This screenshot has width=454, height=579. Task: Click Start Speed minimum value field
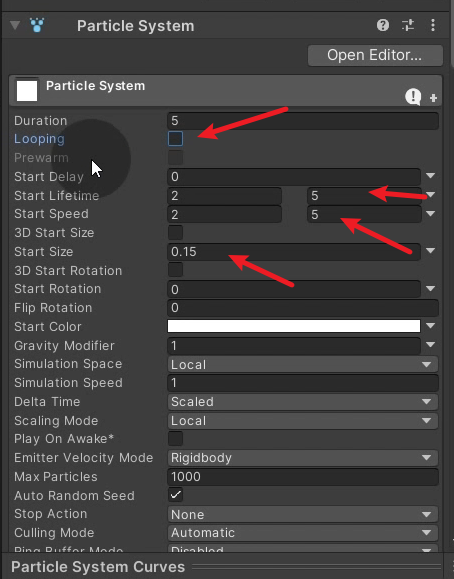coord(225,214)
